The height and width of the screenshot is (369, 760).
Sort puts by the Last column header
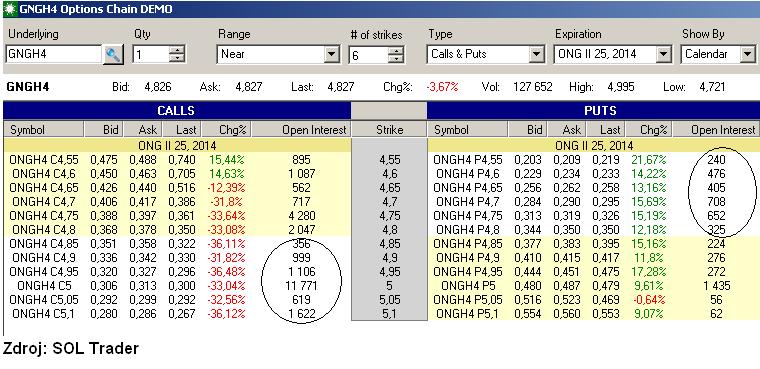tap(605, 129)
